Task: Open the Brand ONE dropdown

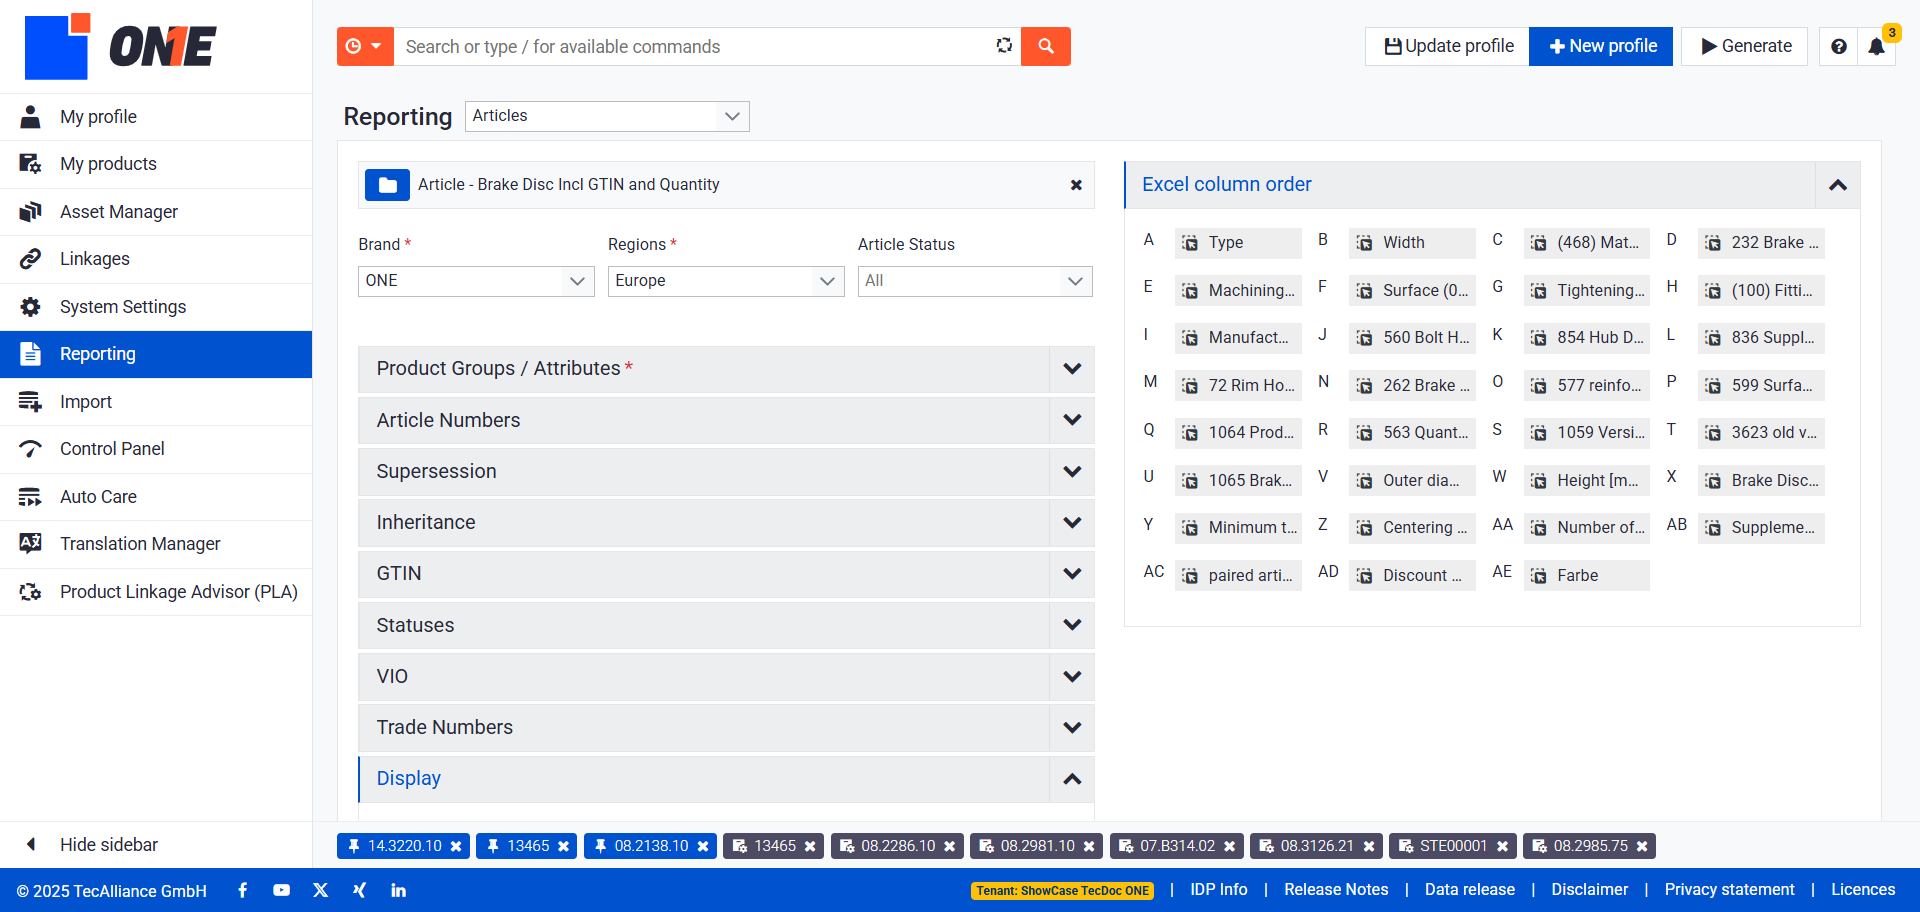Action: (476, 281)
